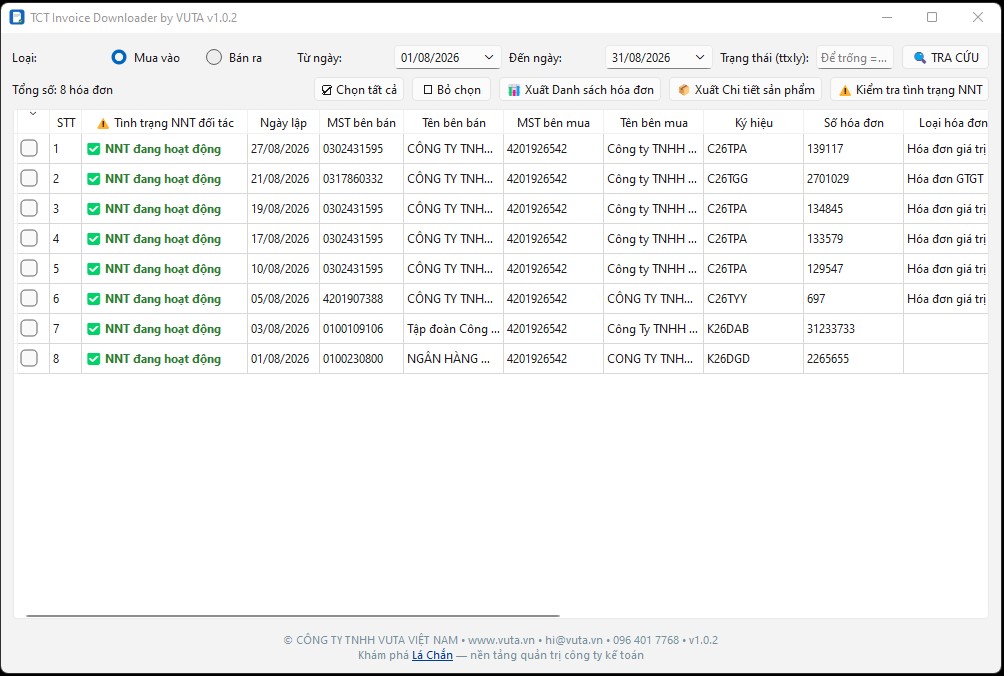Image resolution: width=1004 pixels, height=676 pixels.
Task: Click the MST bên mua column header
Action: (553, 123)
